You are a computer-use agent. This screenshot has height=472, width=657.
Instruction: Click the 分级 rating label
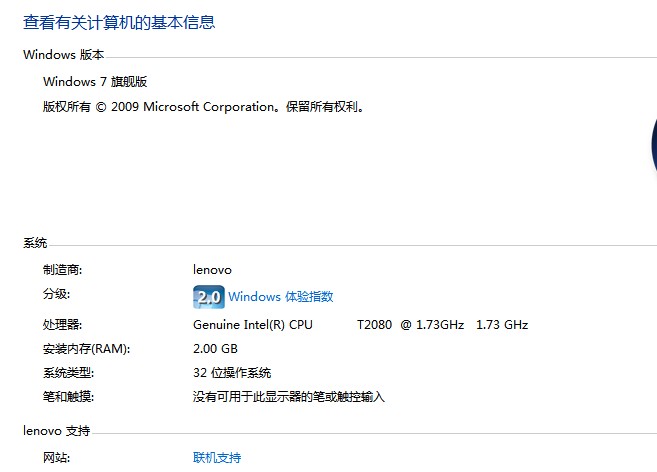tap(56, 294)
